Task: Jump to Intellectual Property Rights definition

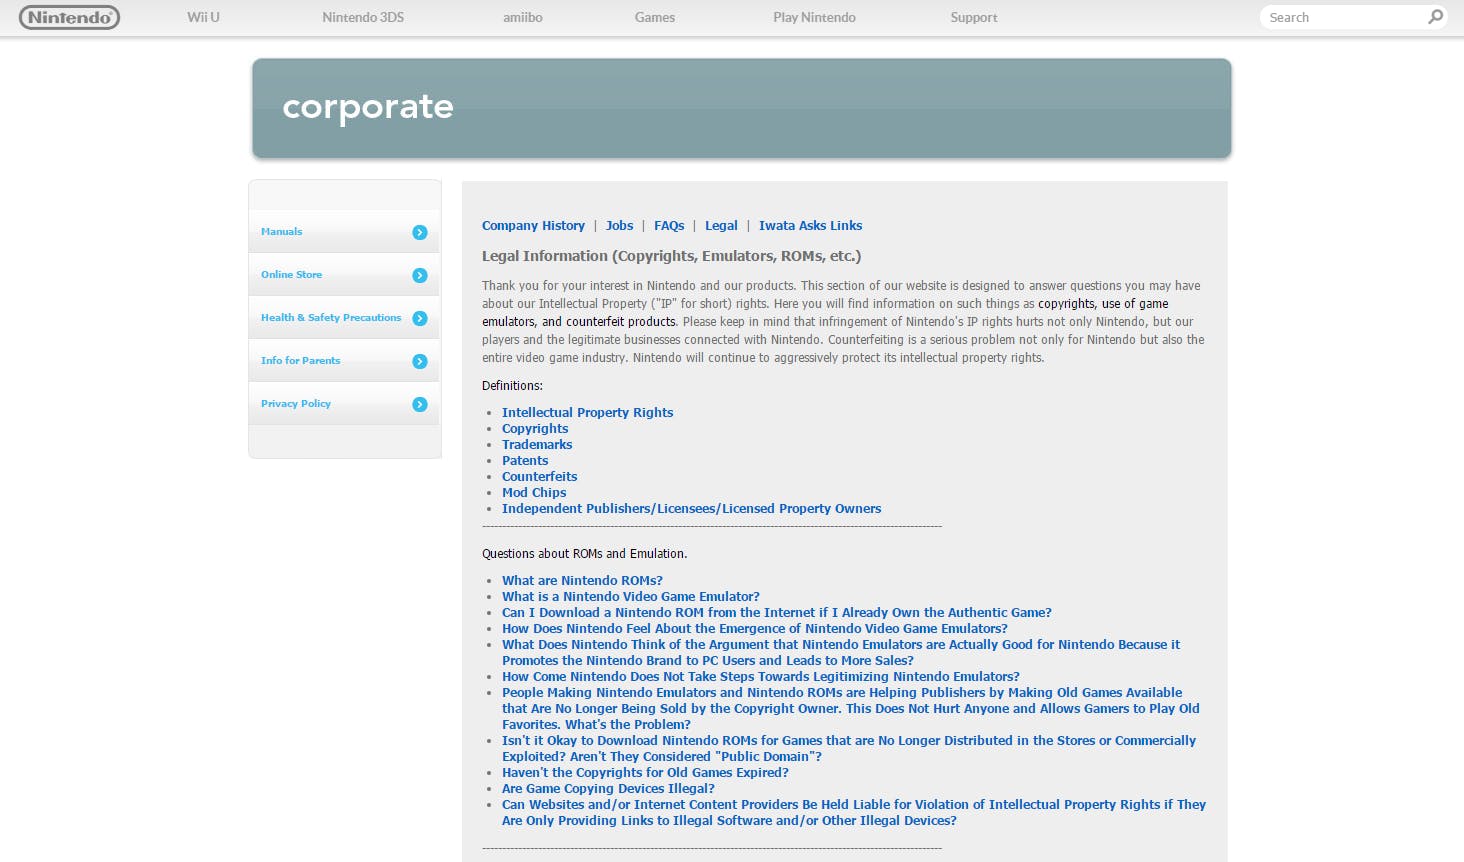Action: (587, 412)
